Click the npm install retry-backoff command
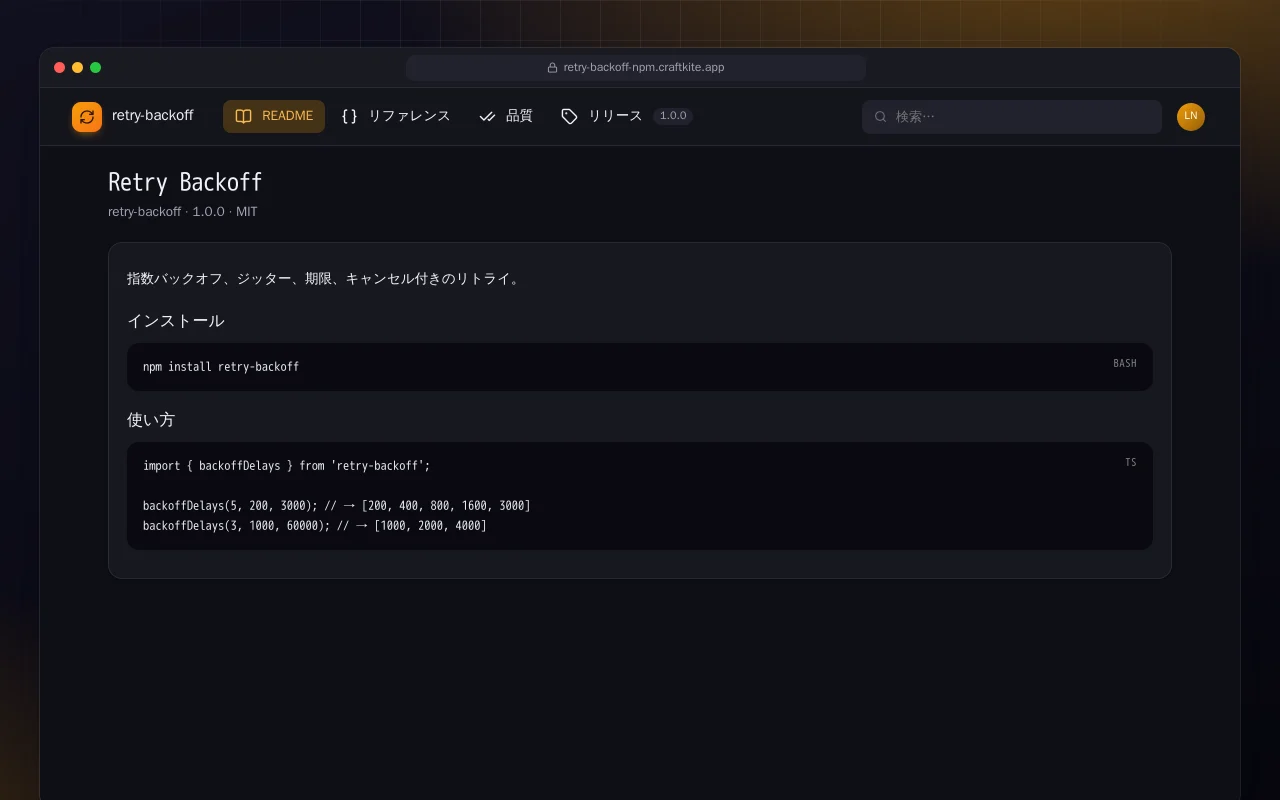Image resolution: width=1280 pixels, height=800 pixels. tap(221, 367)
